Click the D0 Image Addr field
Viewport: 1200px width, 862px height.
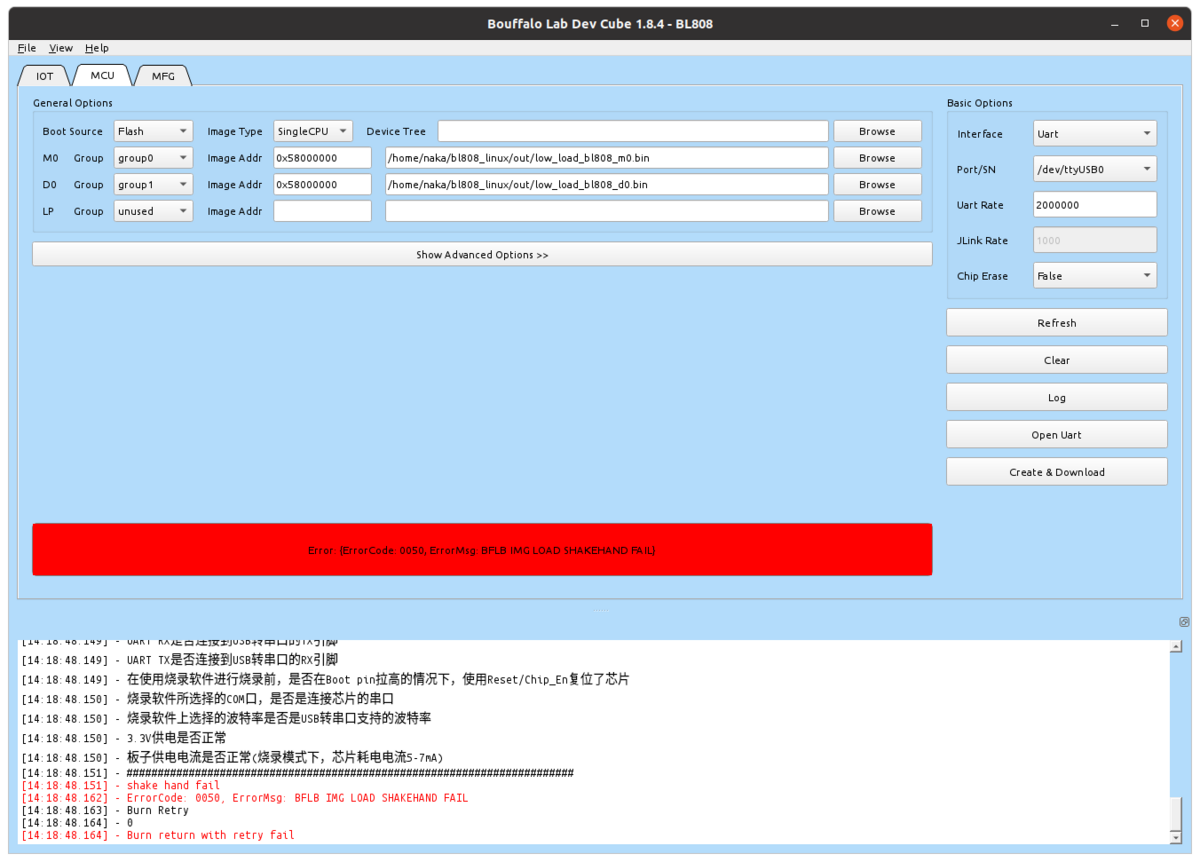tap(322, 185)
